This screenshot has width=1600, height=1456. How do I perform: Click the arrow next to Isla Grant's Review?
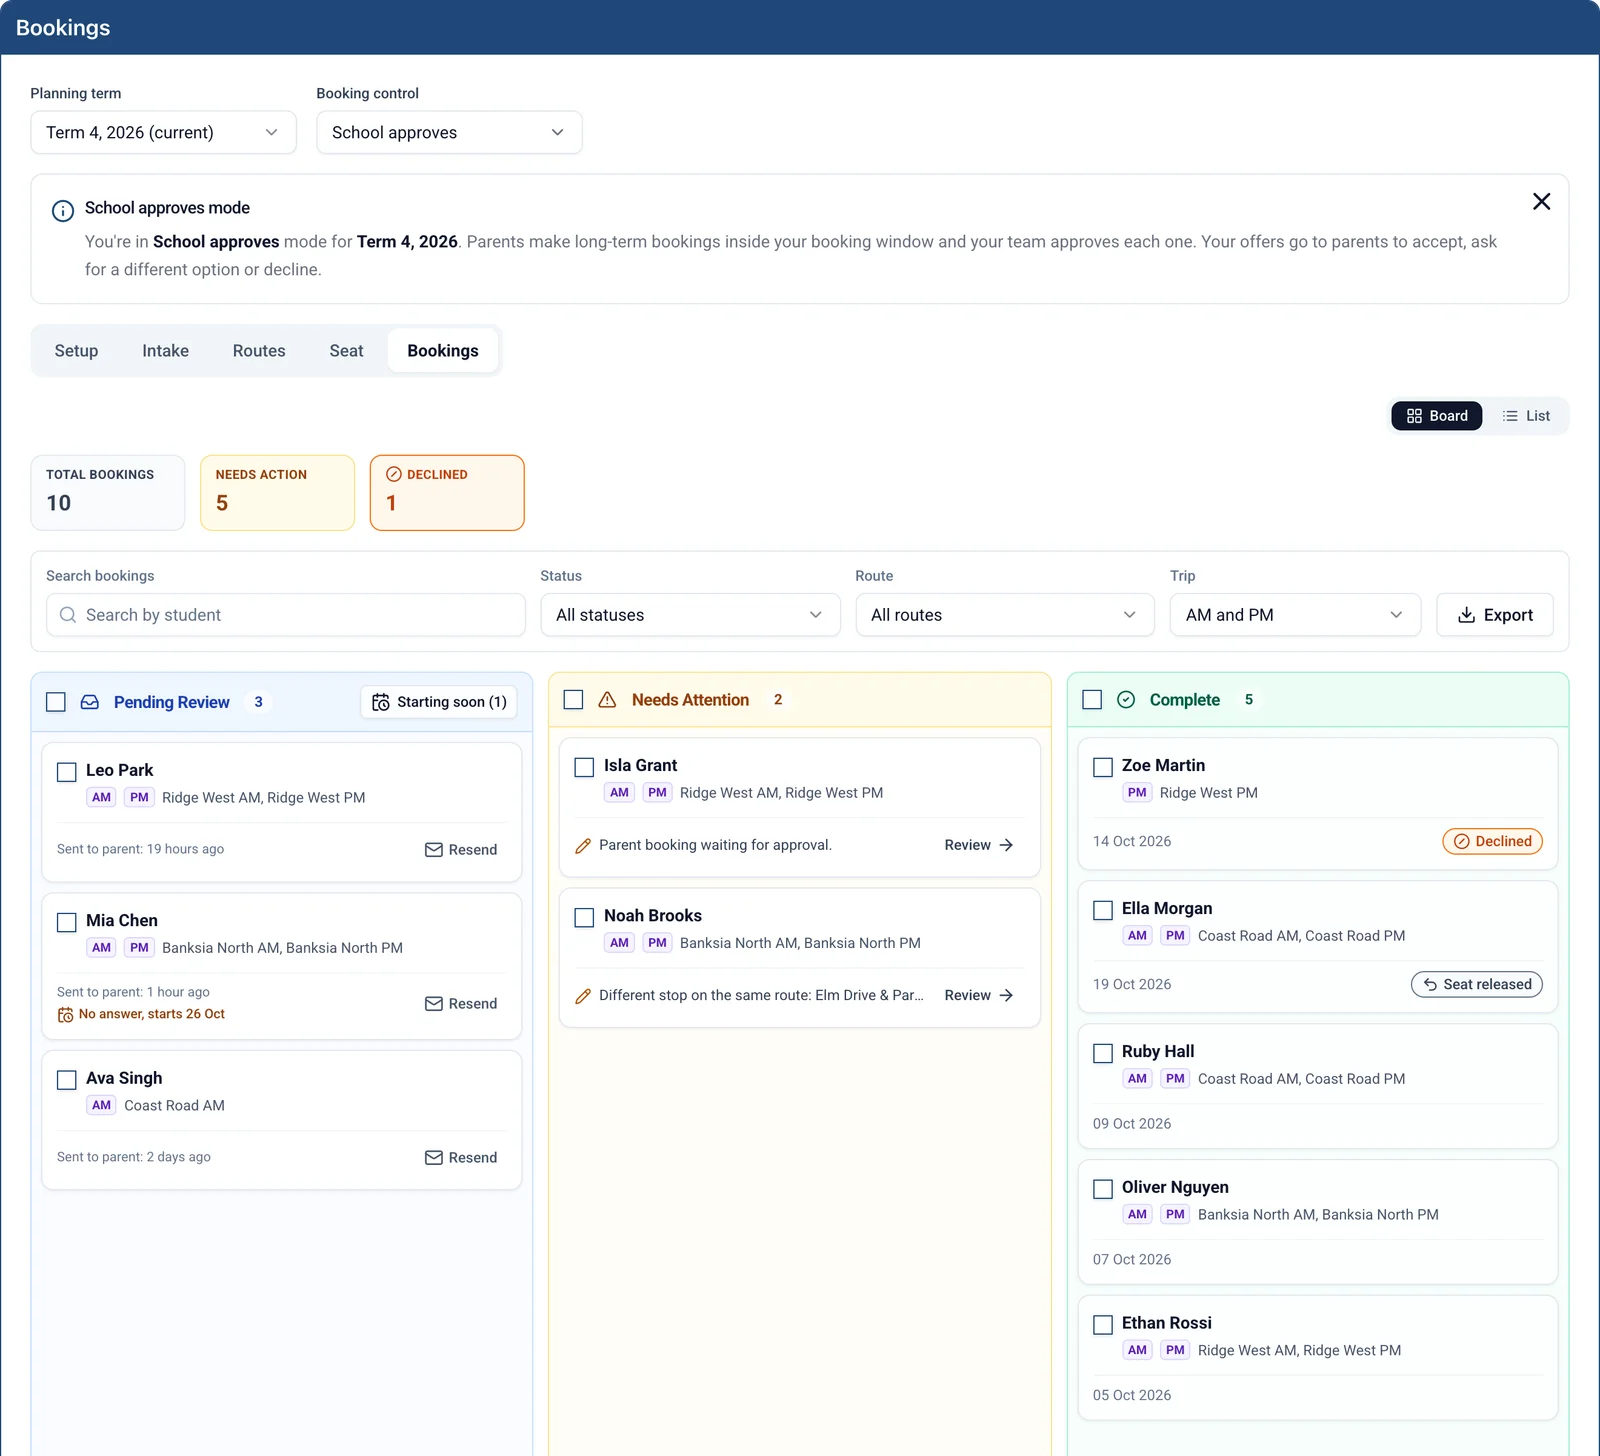coord(1006,845)
